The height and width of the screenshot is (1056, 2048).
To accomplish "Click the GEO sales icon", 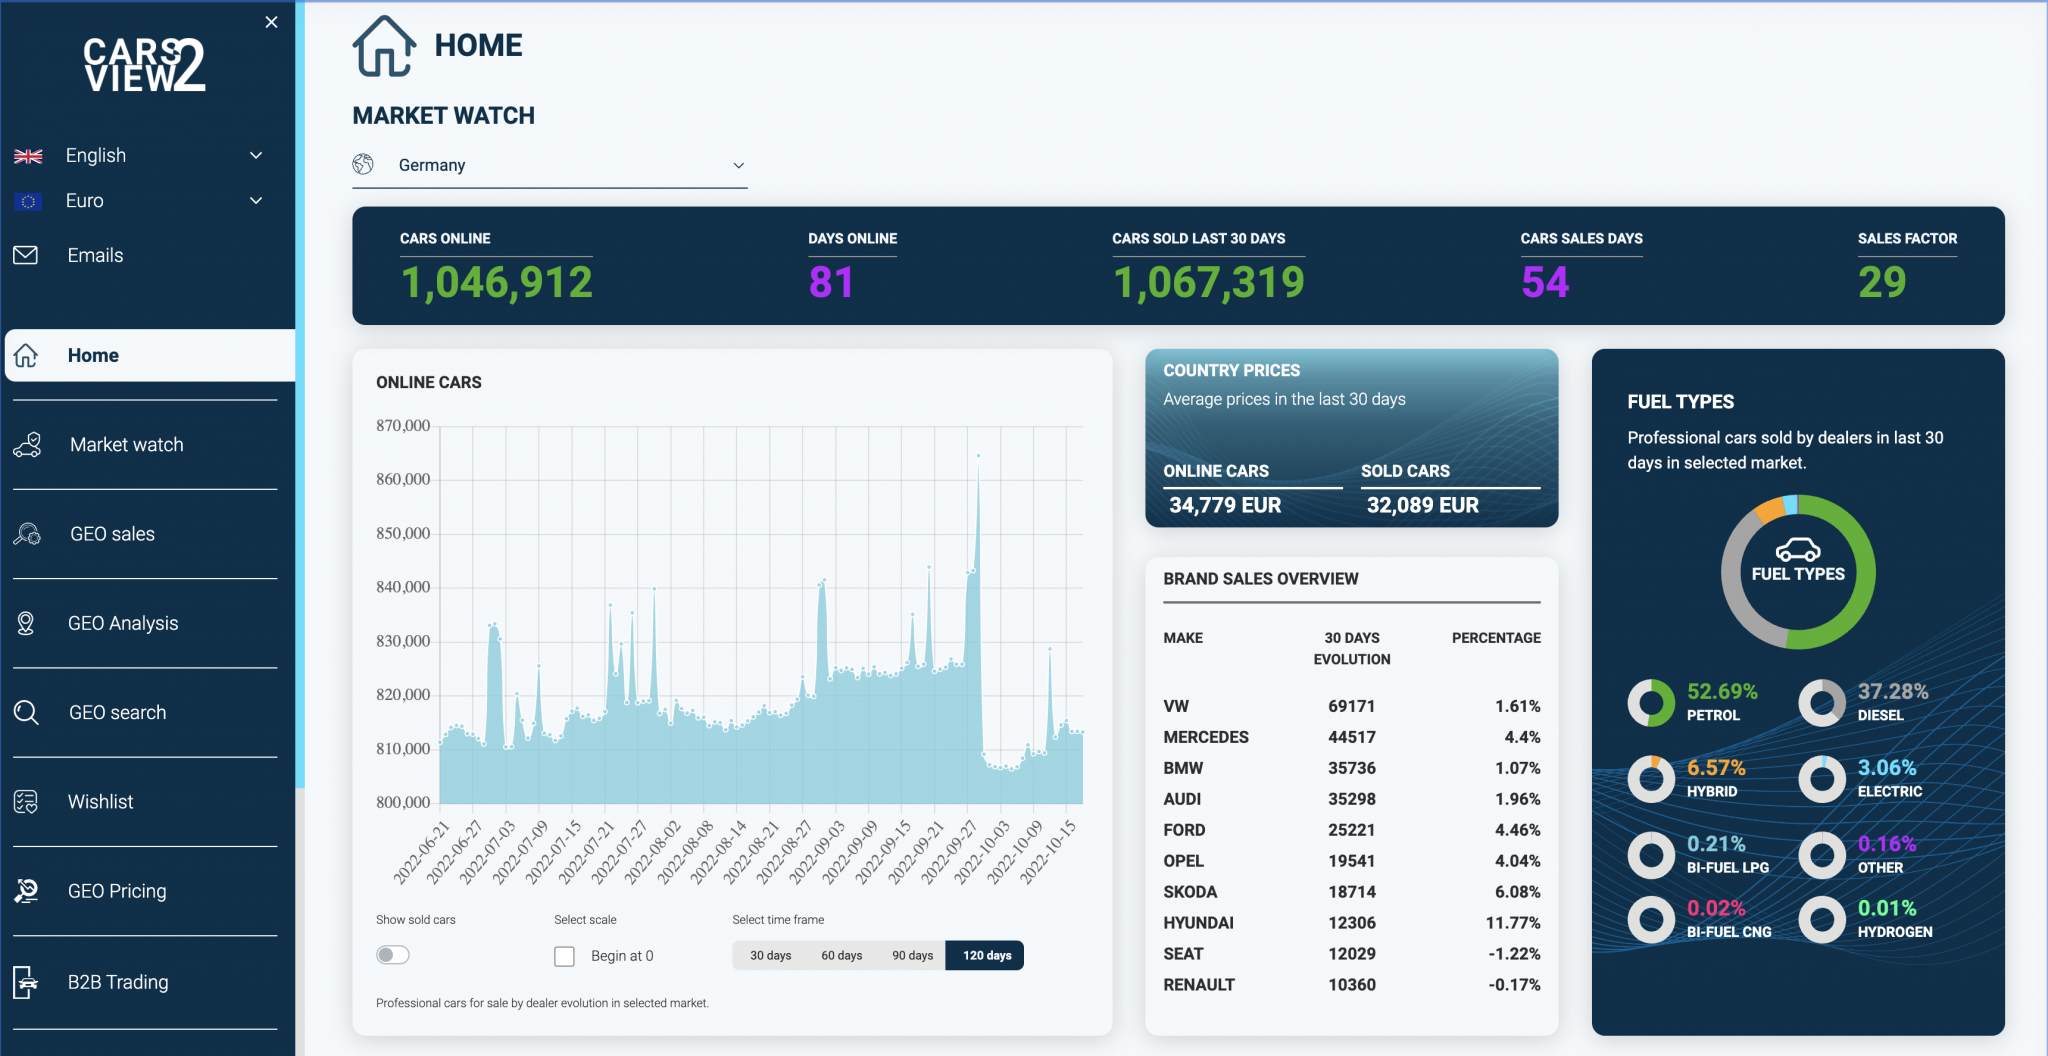I will [27, 534].
